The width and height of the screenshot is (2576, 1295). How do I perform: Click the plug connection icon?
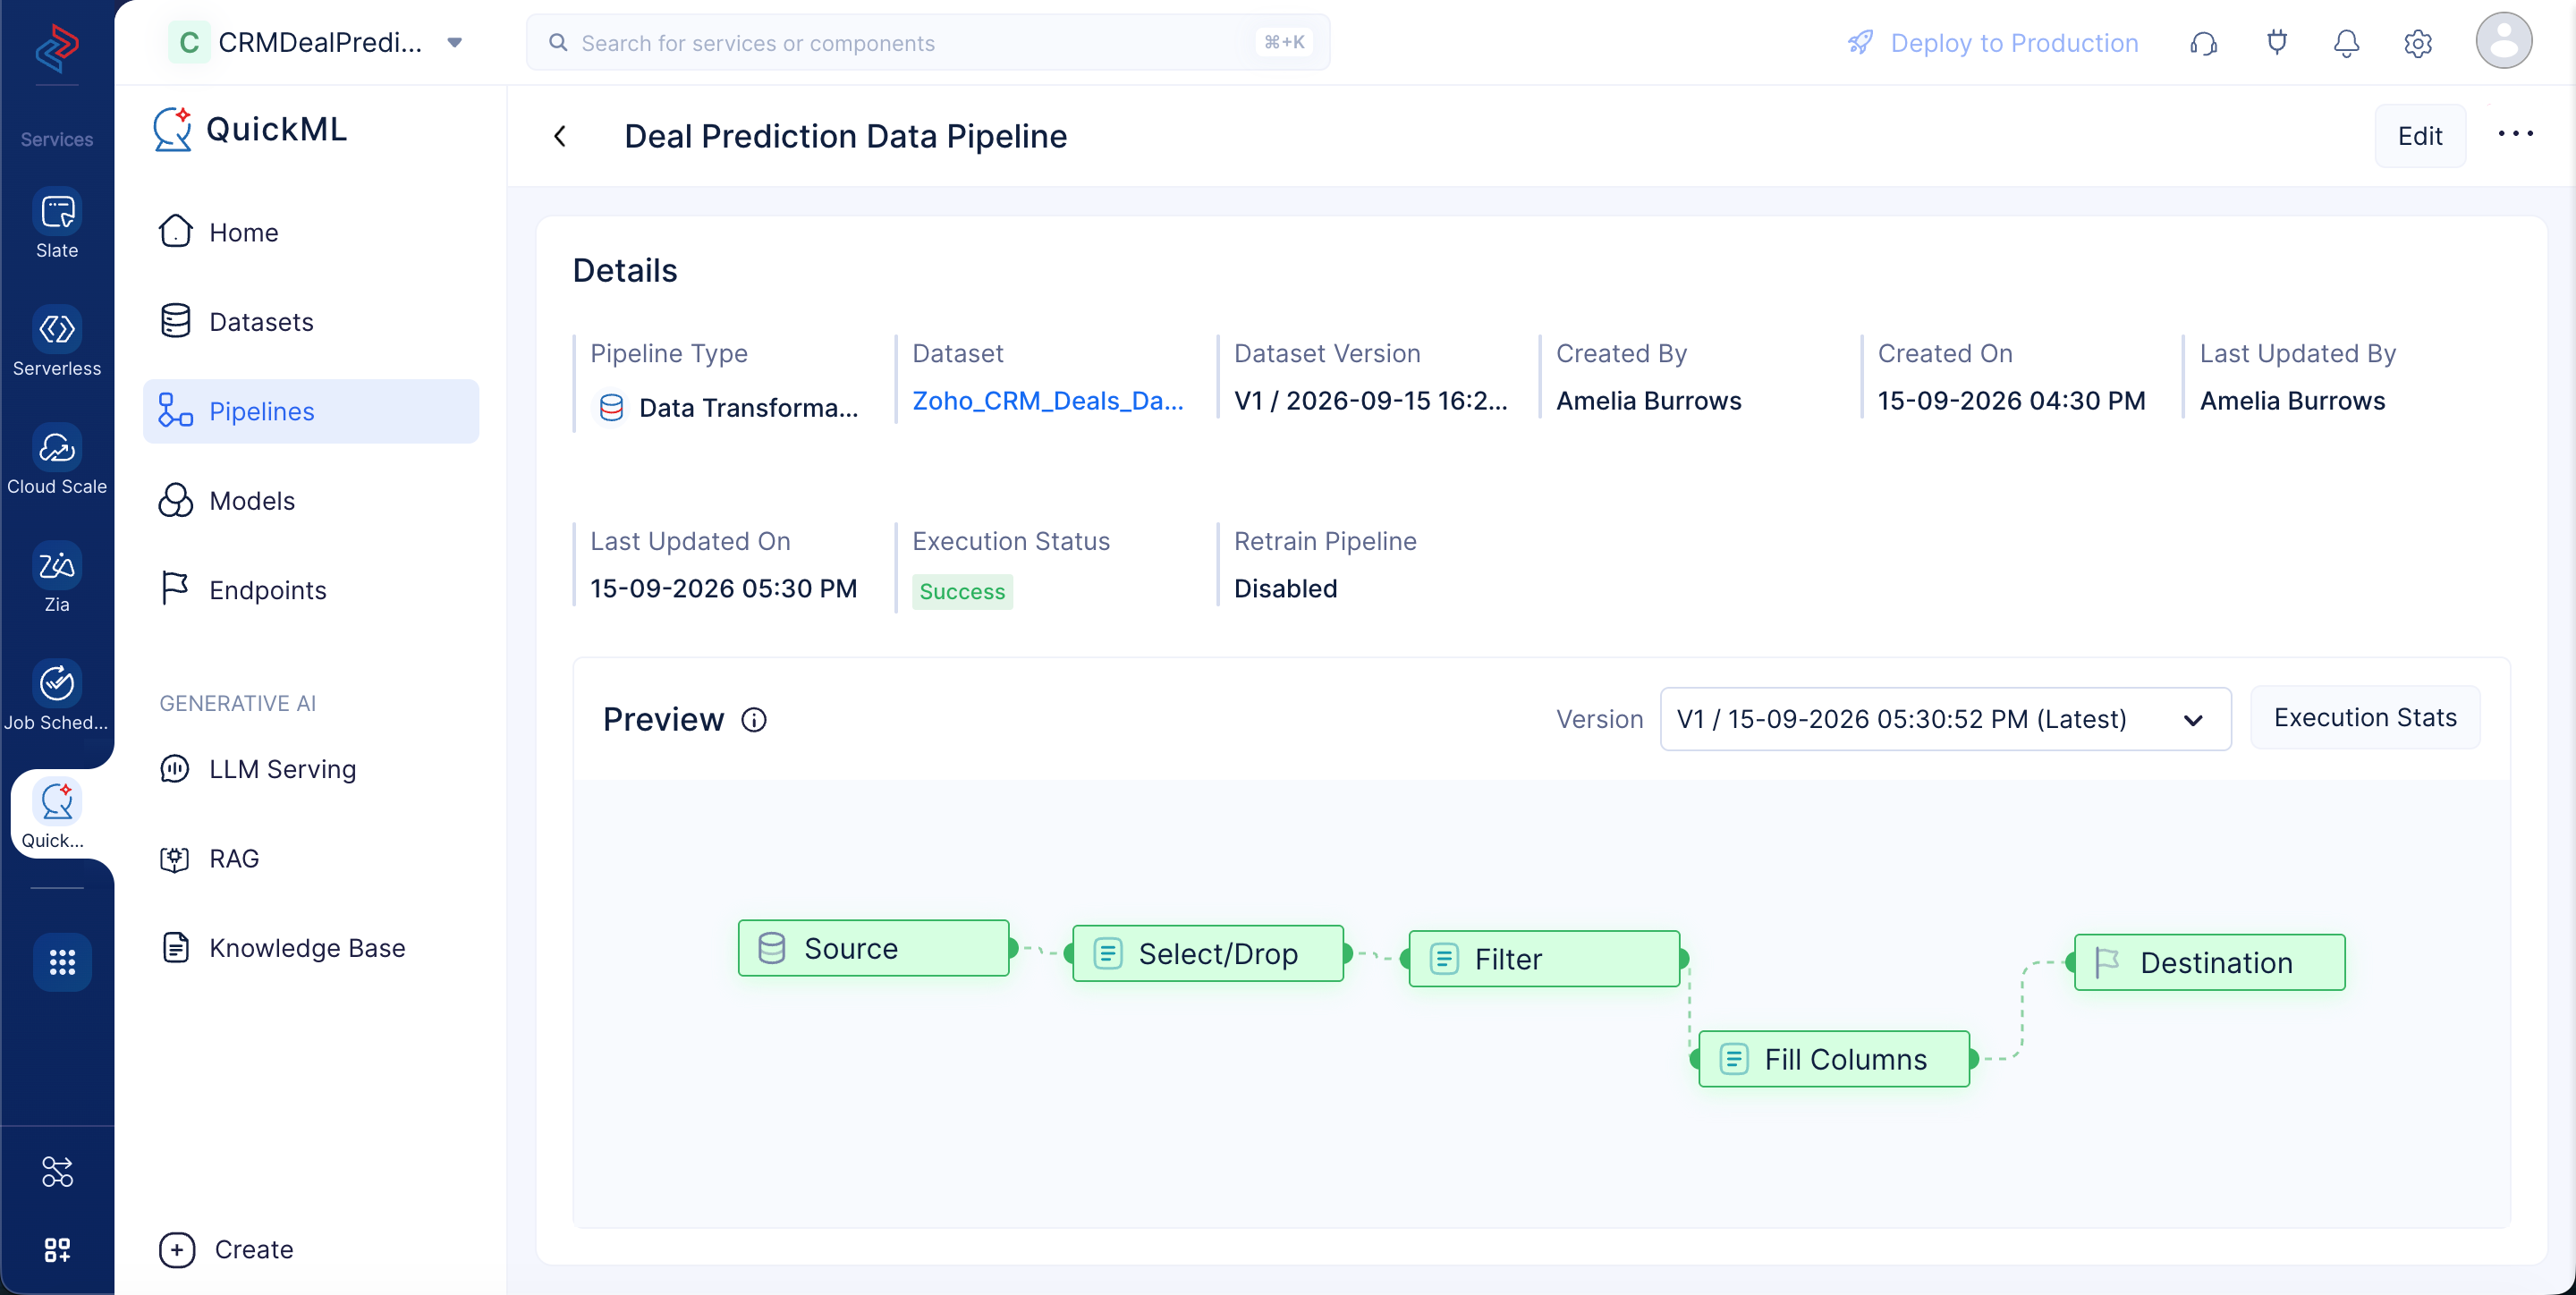[2277, 43]
